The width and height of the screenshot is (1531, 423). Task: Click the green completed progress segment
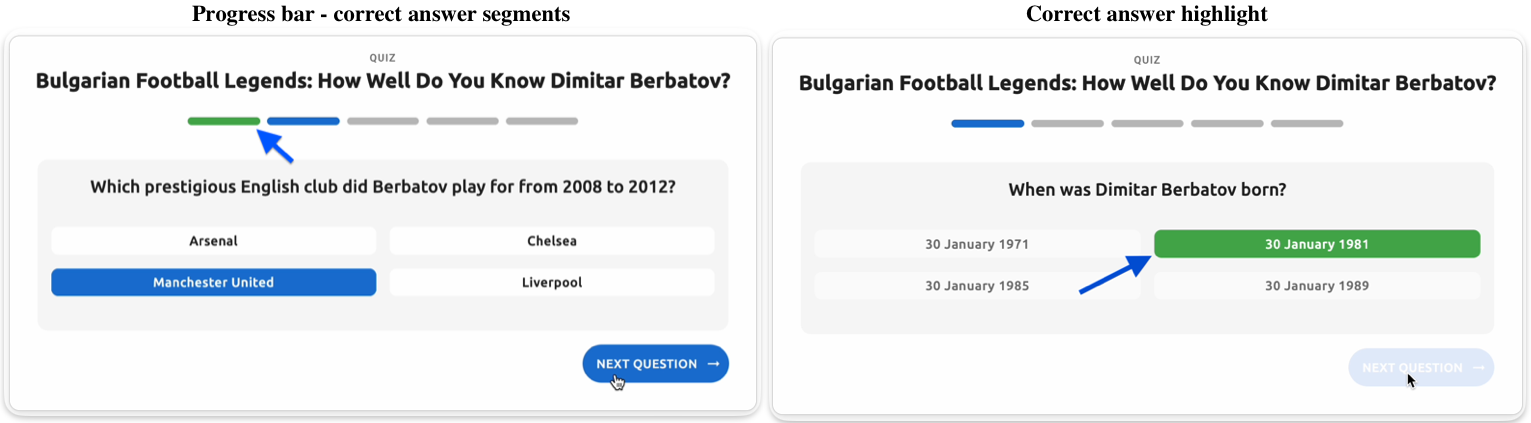pyautogui.click(x=224, y=121)
